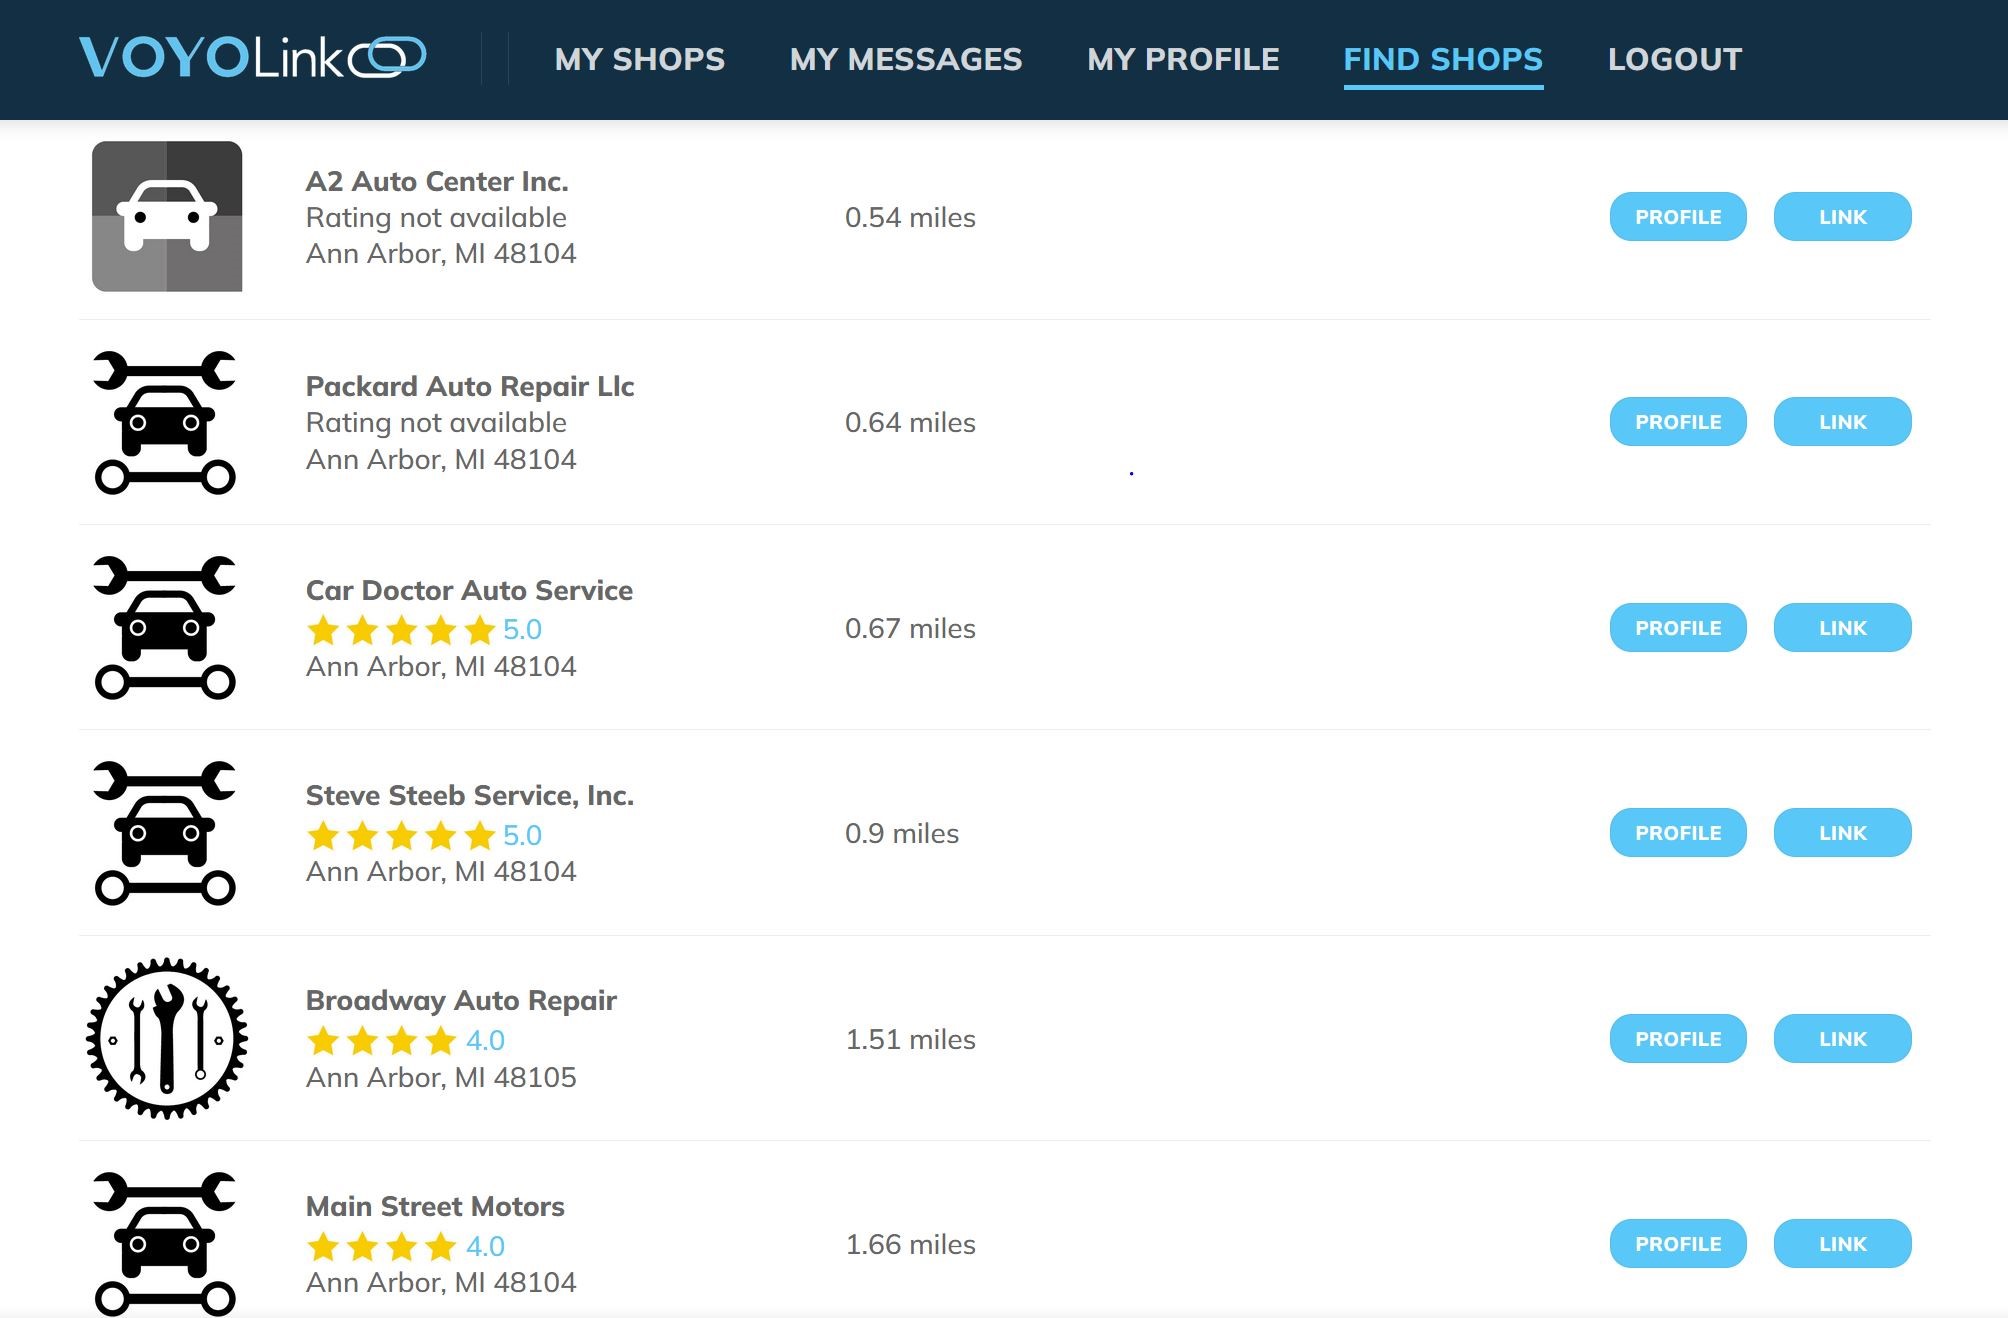Click Broadway Auto Repair gear-tools icon

(167, 1038)
